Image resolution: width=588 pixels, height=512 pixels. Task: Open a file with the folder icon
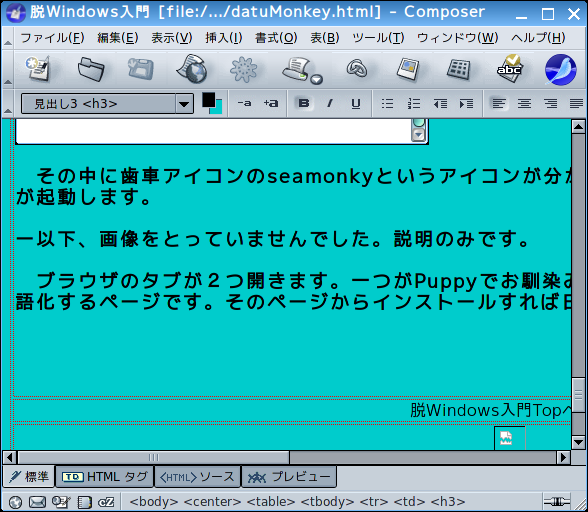click(x=91, y=69)
